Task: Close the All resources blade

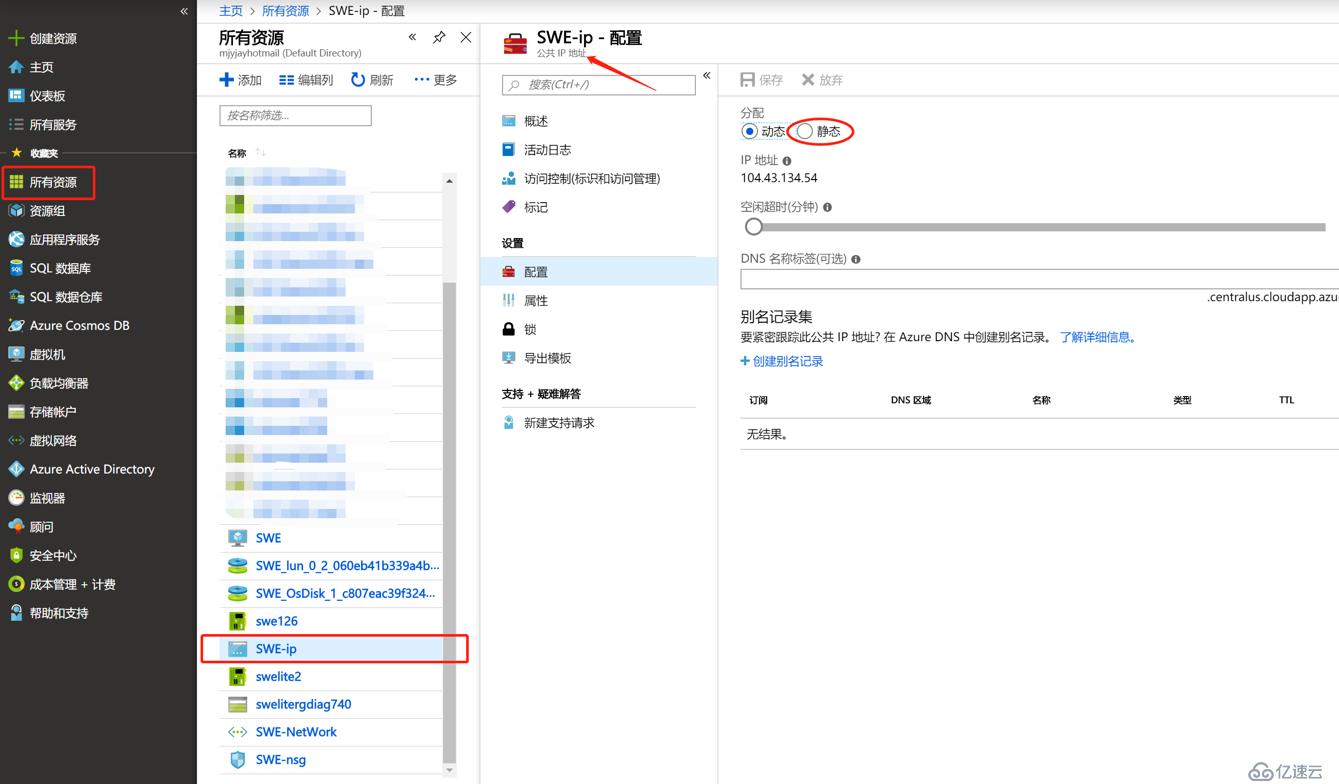Action: pyautogui.click(x=466, y=37)
